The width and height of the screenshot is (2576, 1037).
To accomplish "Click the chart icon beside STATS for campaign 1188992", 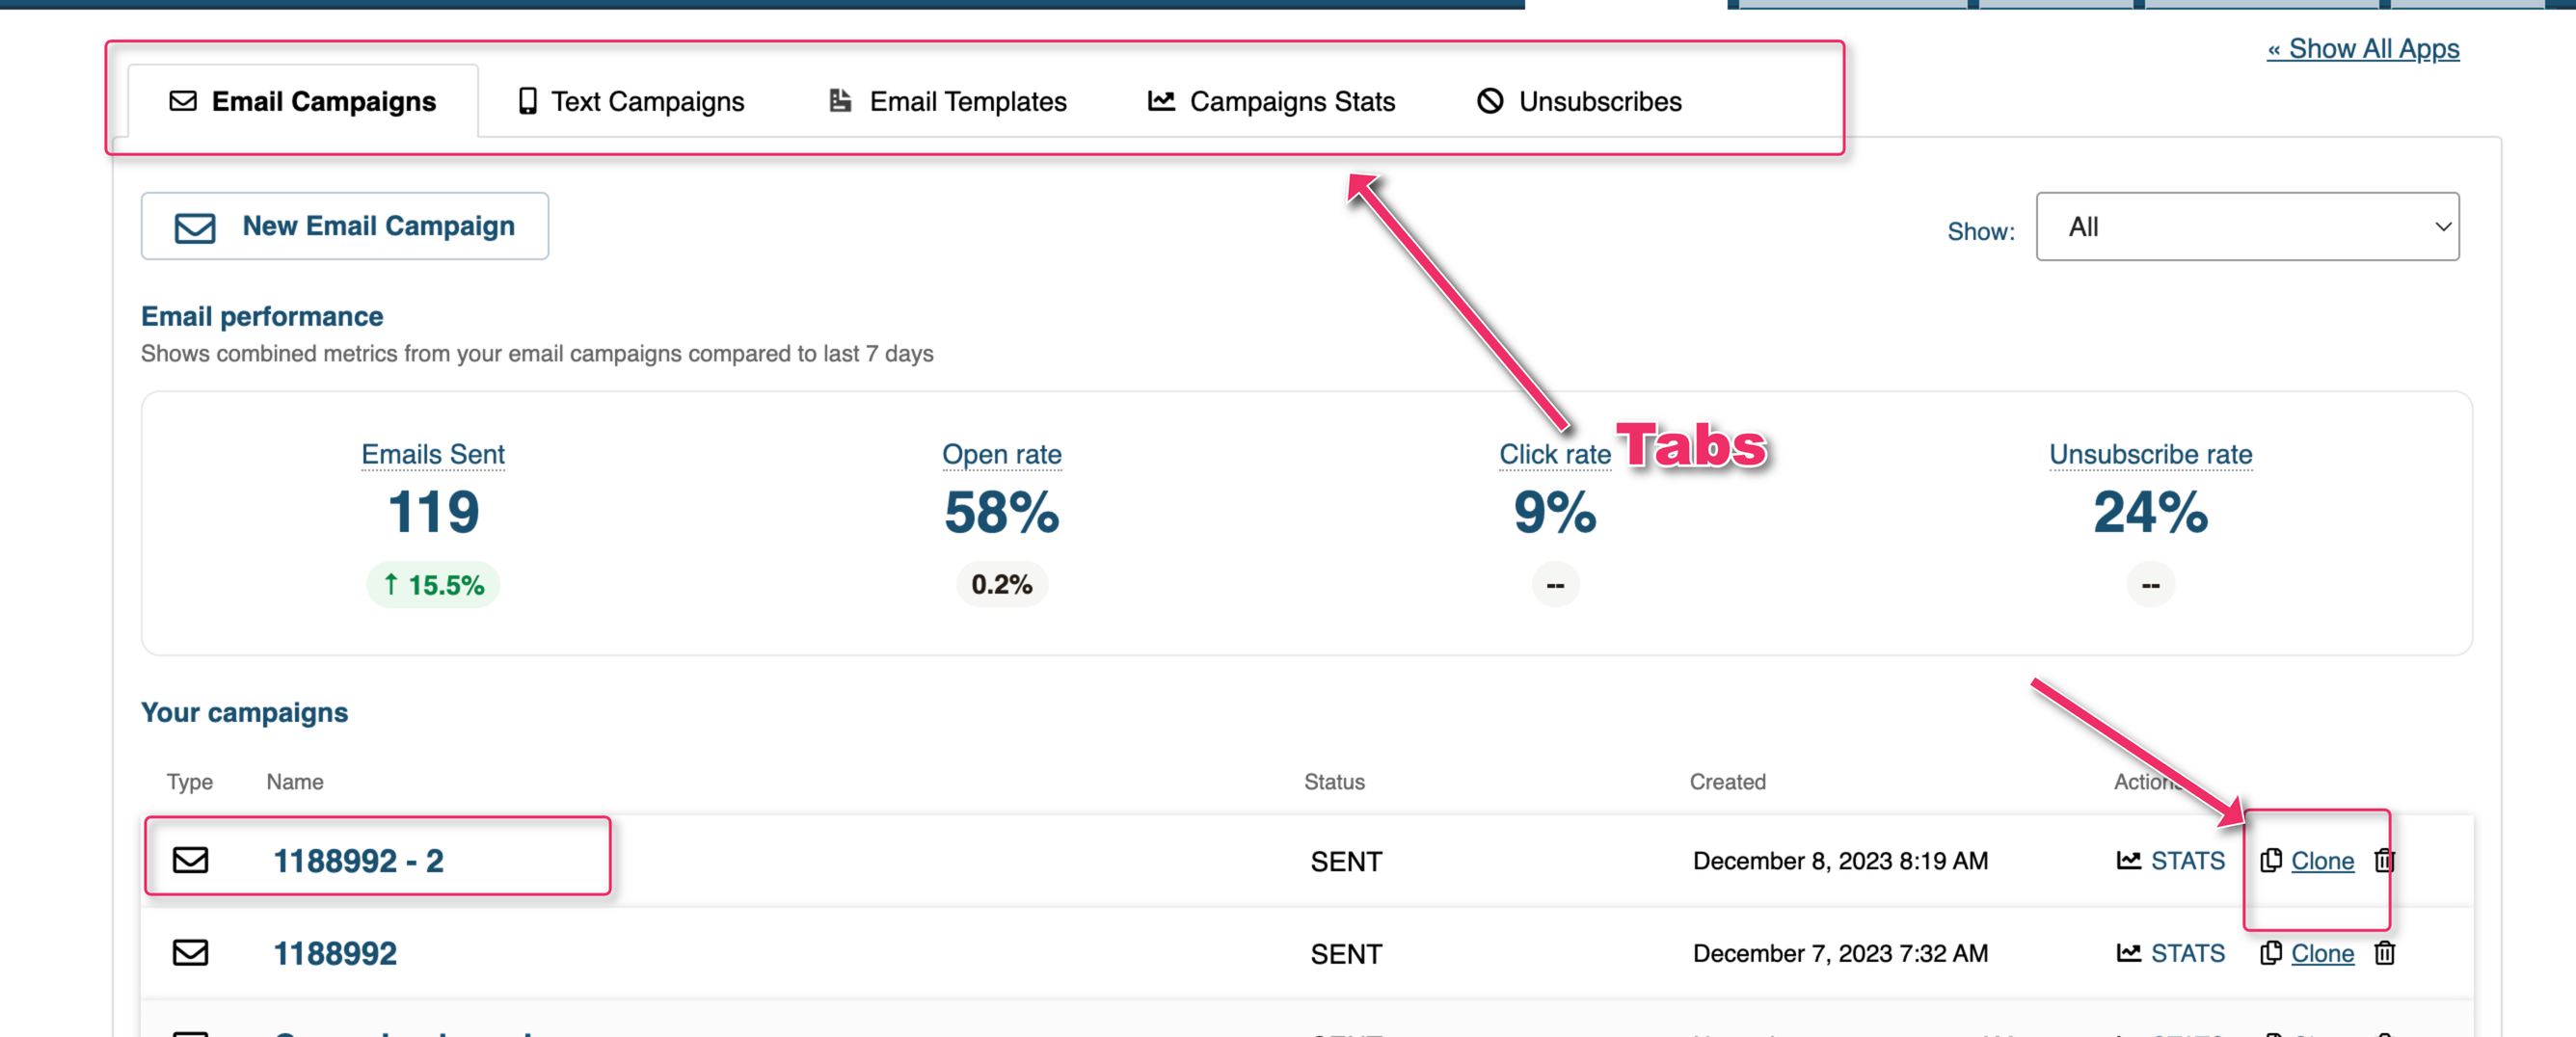I will (2129, 953).
